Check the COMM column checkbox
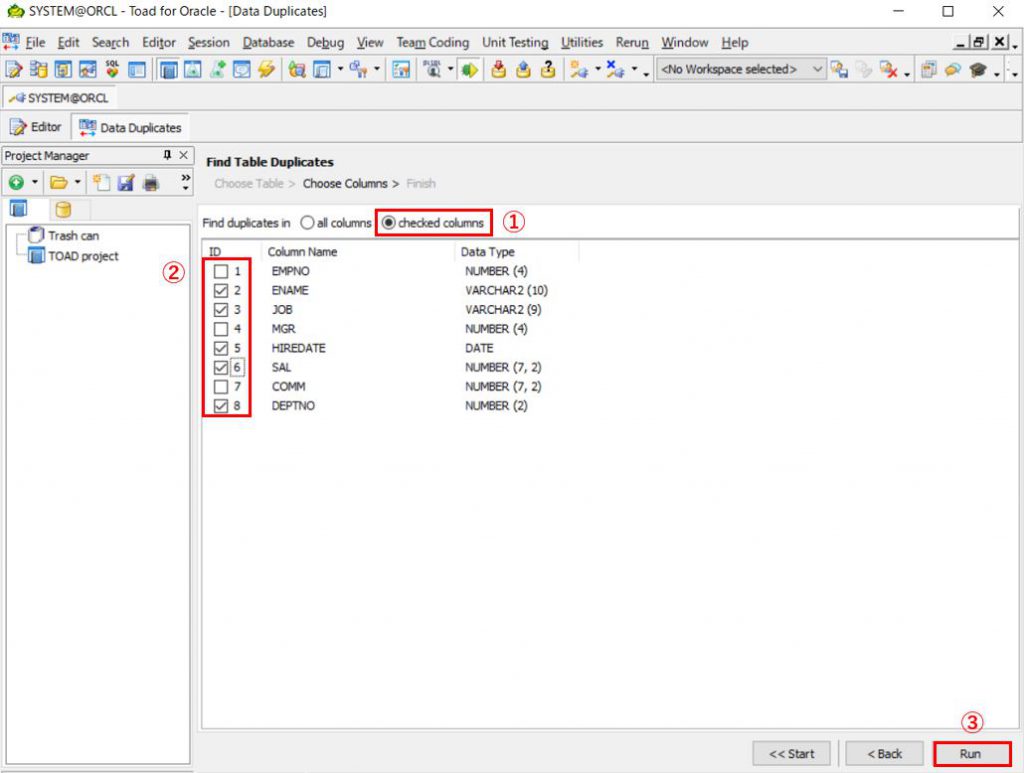 tap(221, 386)
